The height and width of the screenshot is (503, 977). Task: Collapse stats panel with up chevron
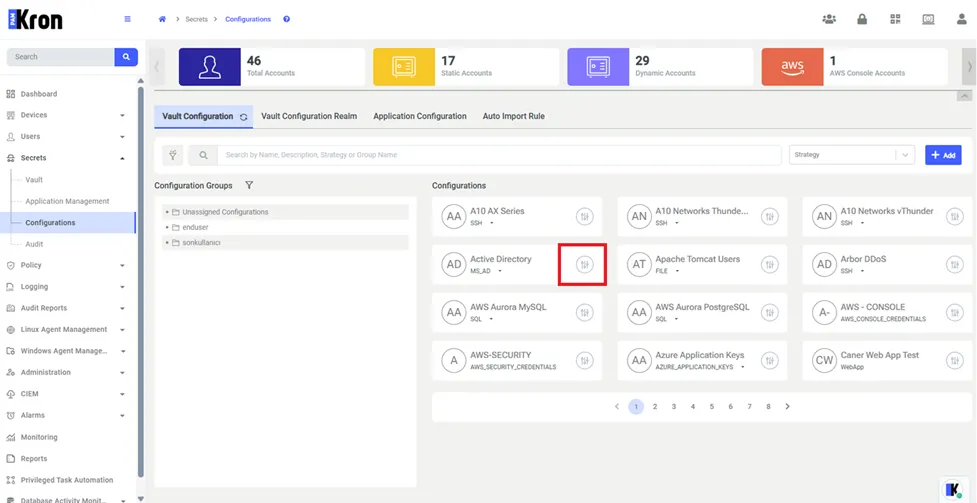coord(965,96)
